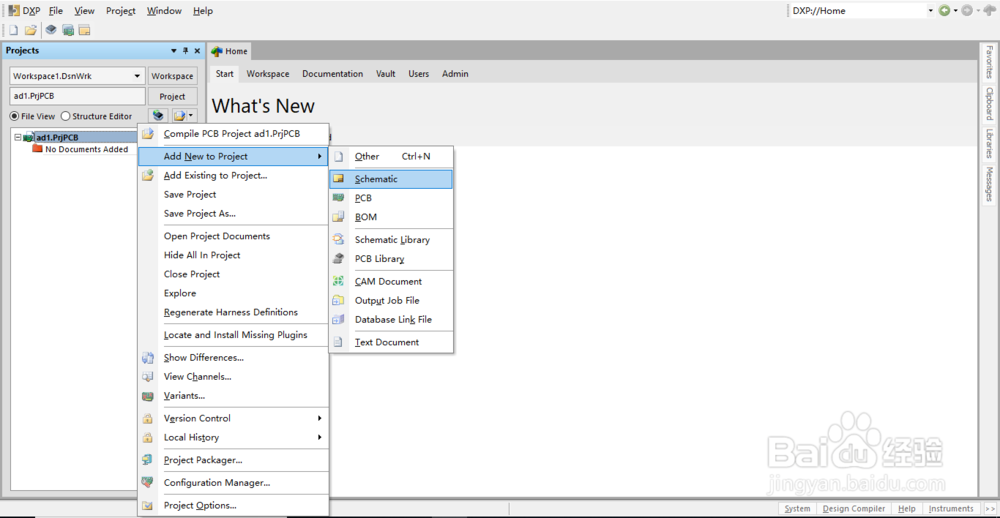This screenshot has width=1000, height=518.
Task: Switch to the Vault tab
Action: tap(386, 74)
